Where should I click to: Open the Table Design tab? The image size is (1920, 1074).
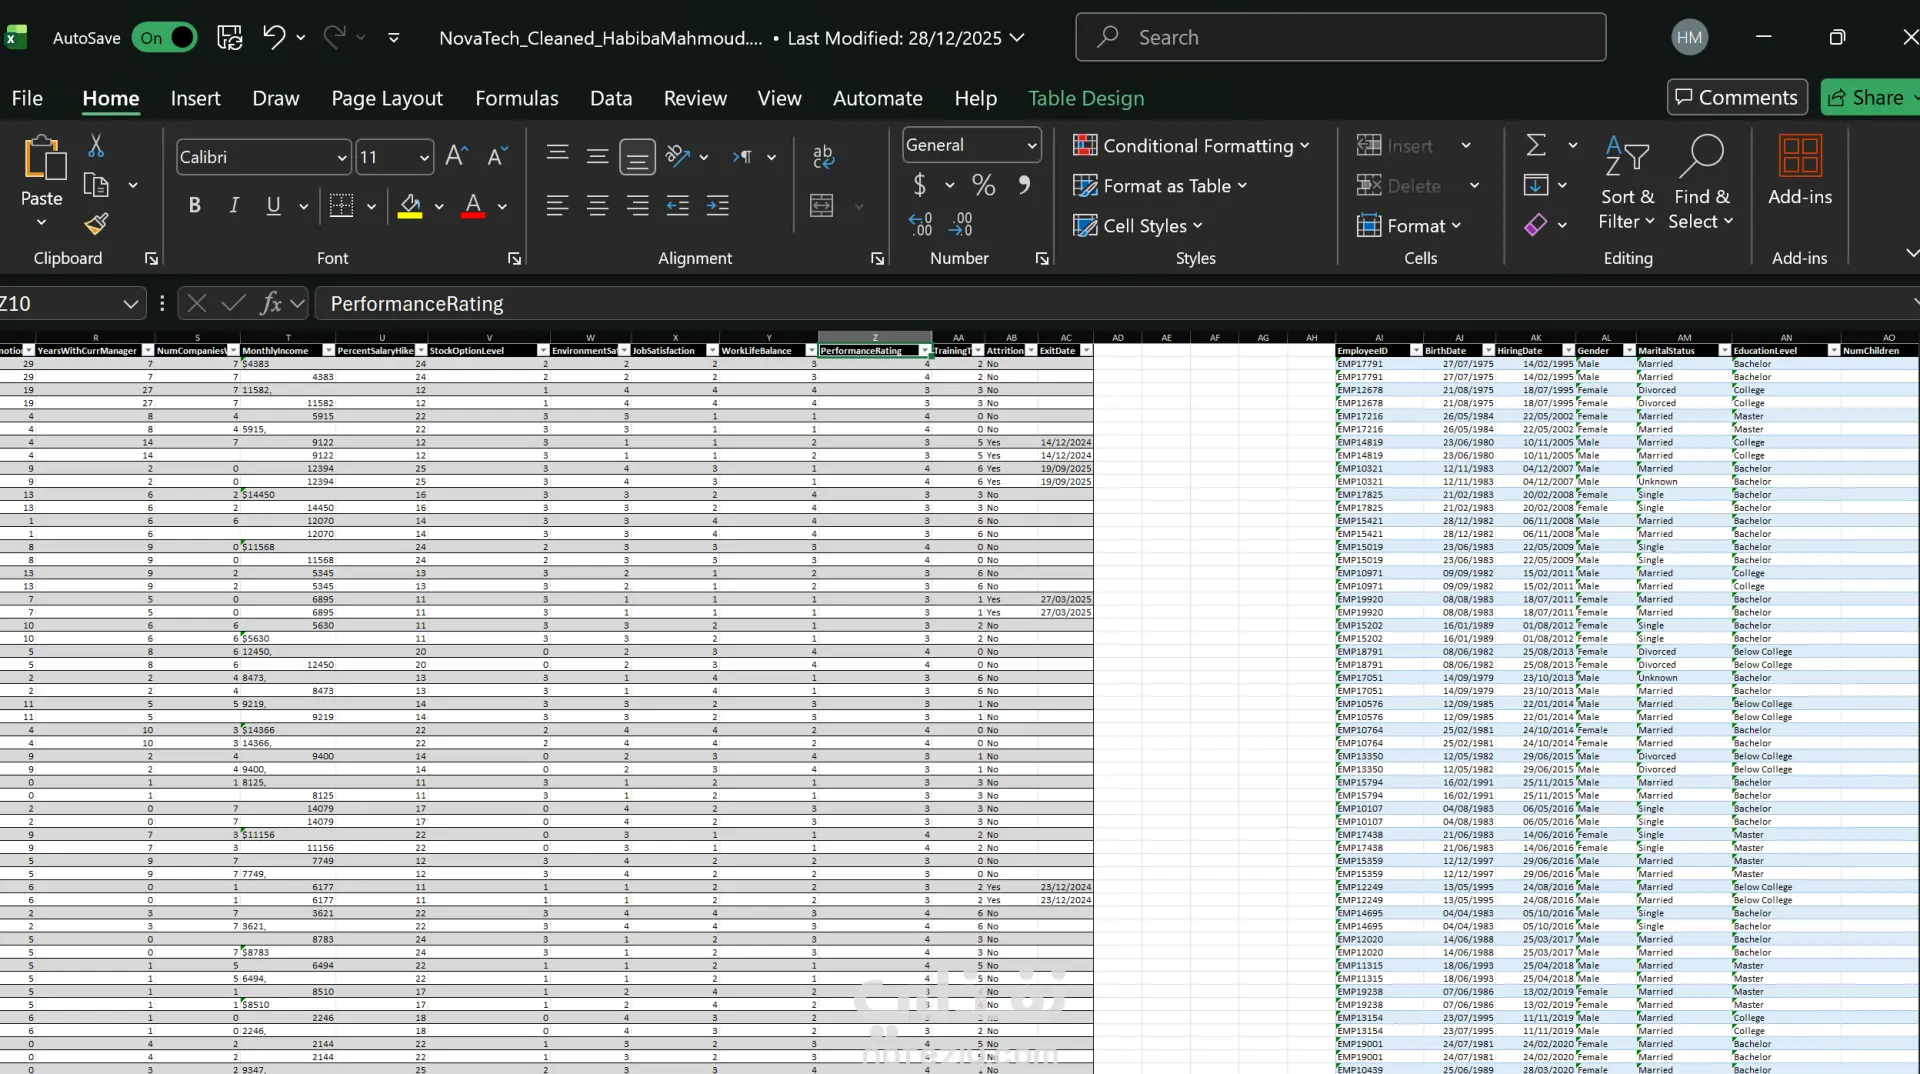coord(1085,98)
